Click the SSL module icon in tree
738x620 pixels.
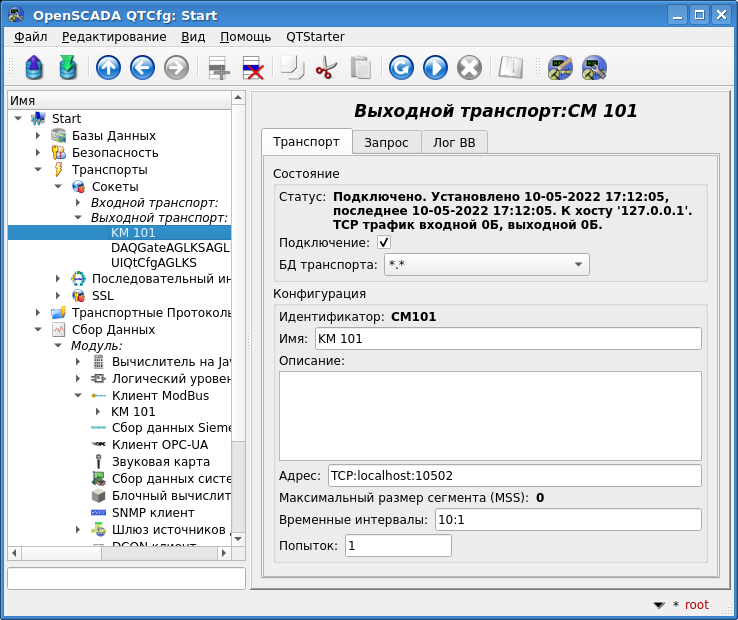coord(79,296)
